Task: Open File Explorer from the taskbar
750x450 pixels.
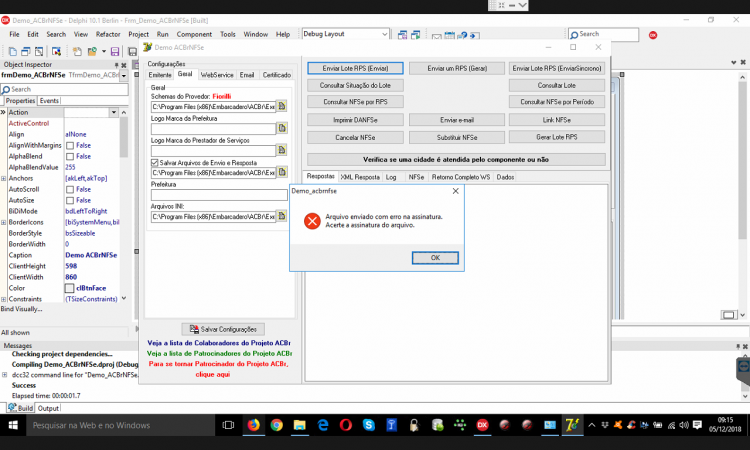Action: pyautogui.click(x=299, y=425)
